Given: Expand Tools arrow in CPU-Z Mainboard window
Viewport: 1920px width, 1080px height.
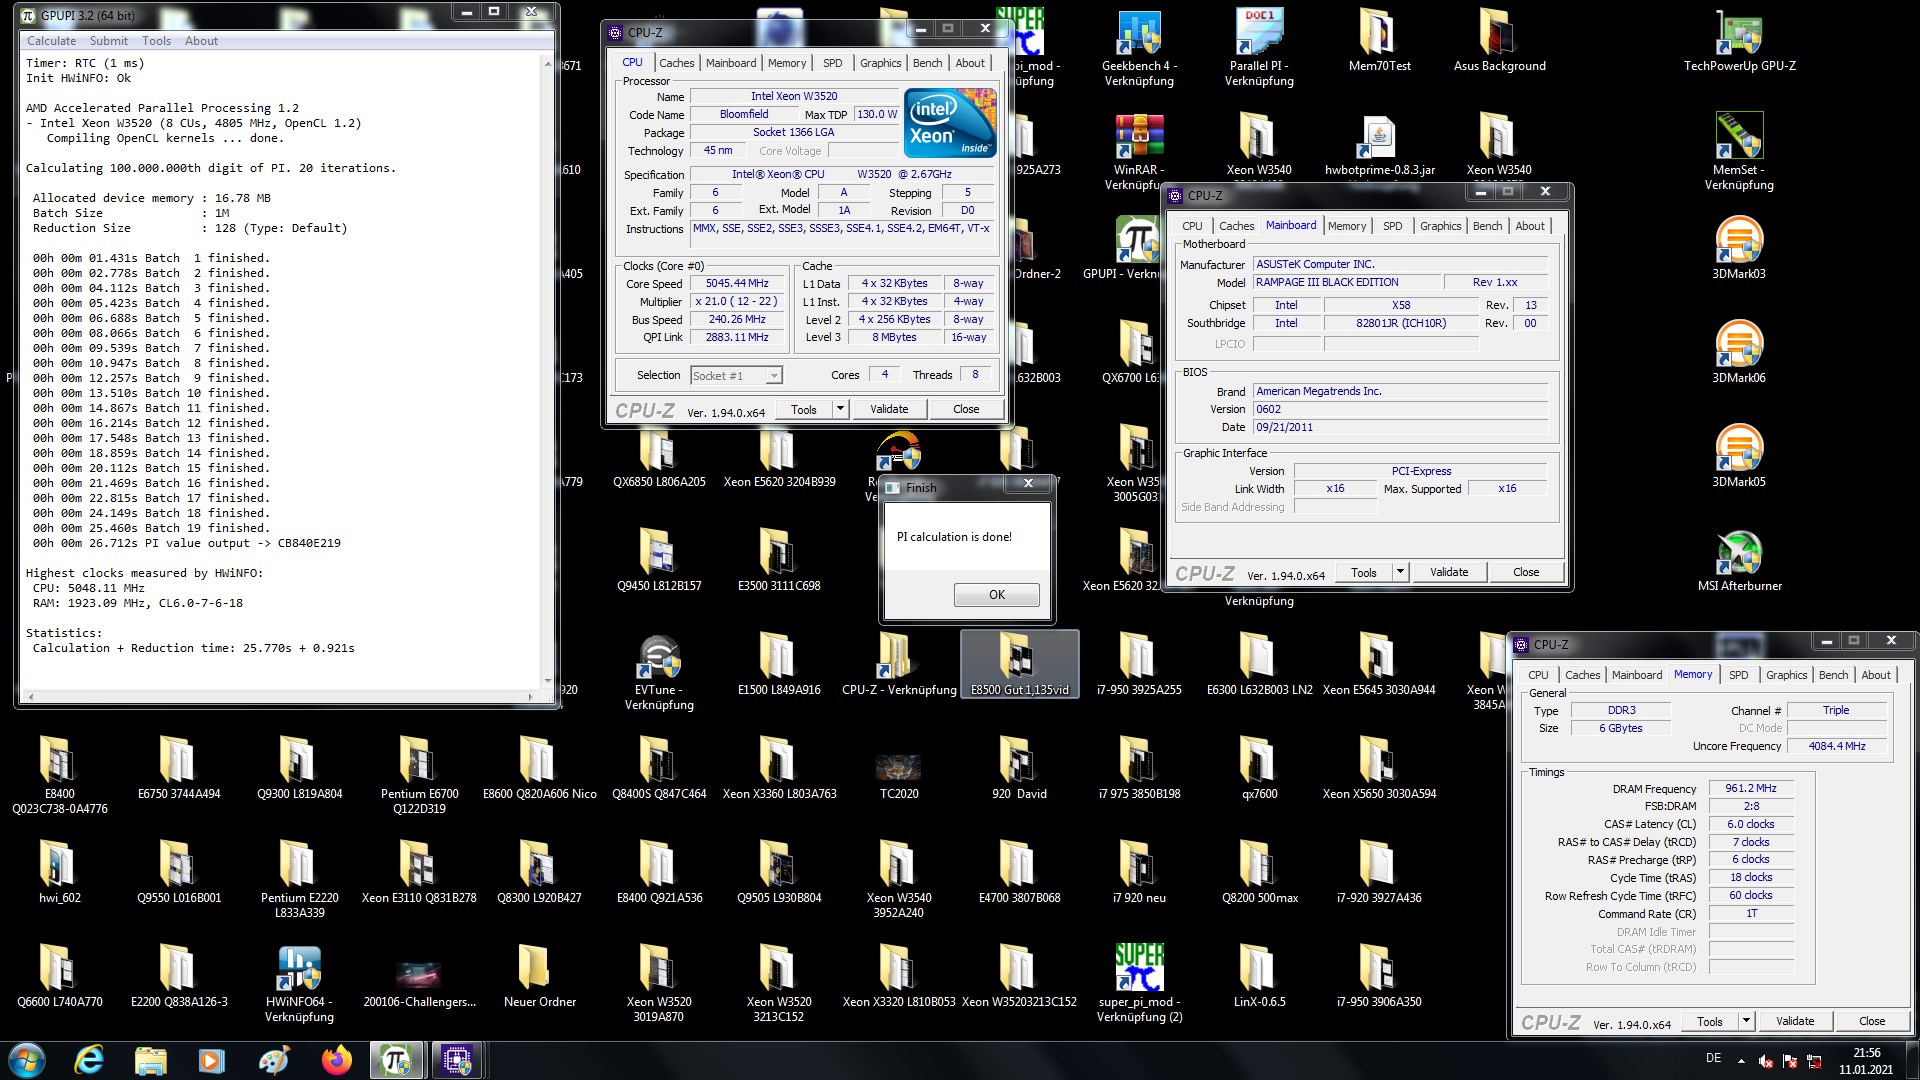Looking at the screenshot, I should click(1400, 572).
